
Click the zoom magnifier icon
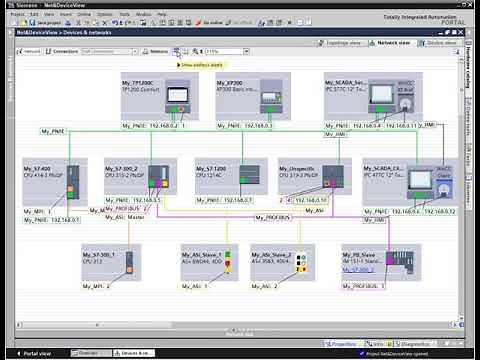click(196, 51)
